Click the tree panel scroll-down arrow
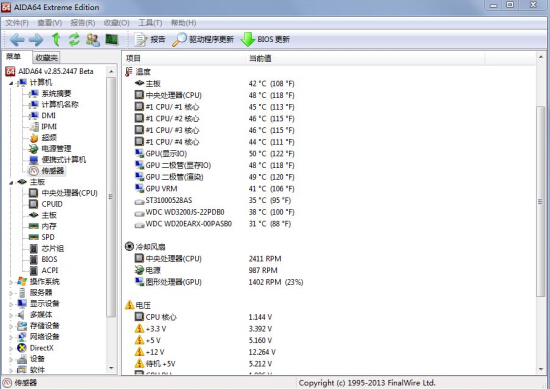Viewport: 550px width, 389px height. click(x=111, y=368)
